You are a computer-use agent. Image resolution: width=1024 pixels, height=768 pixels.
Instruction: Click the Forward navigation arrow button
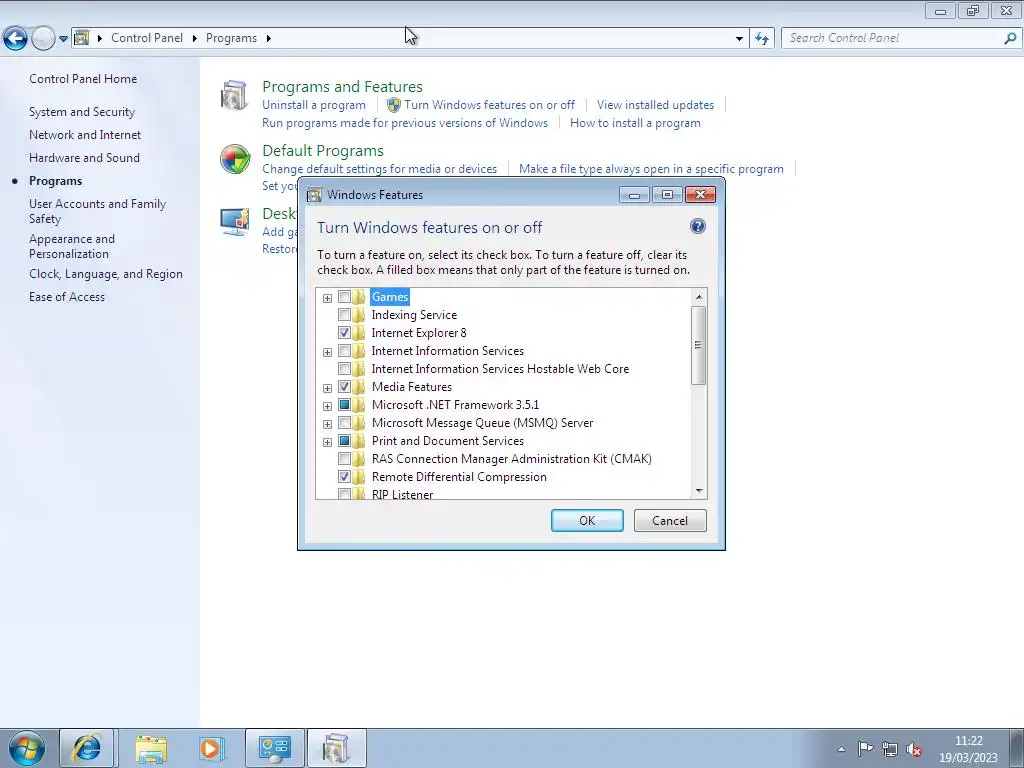43,39
